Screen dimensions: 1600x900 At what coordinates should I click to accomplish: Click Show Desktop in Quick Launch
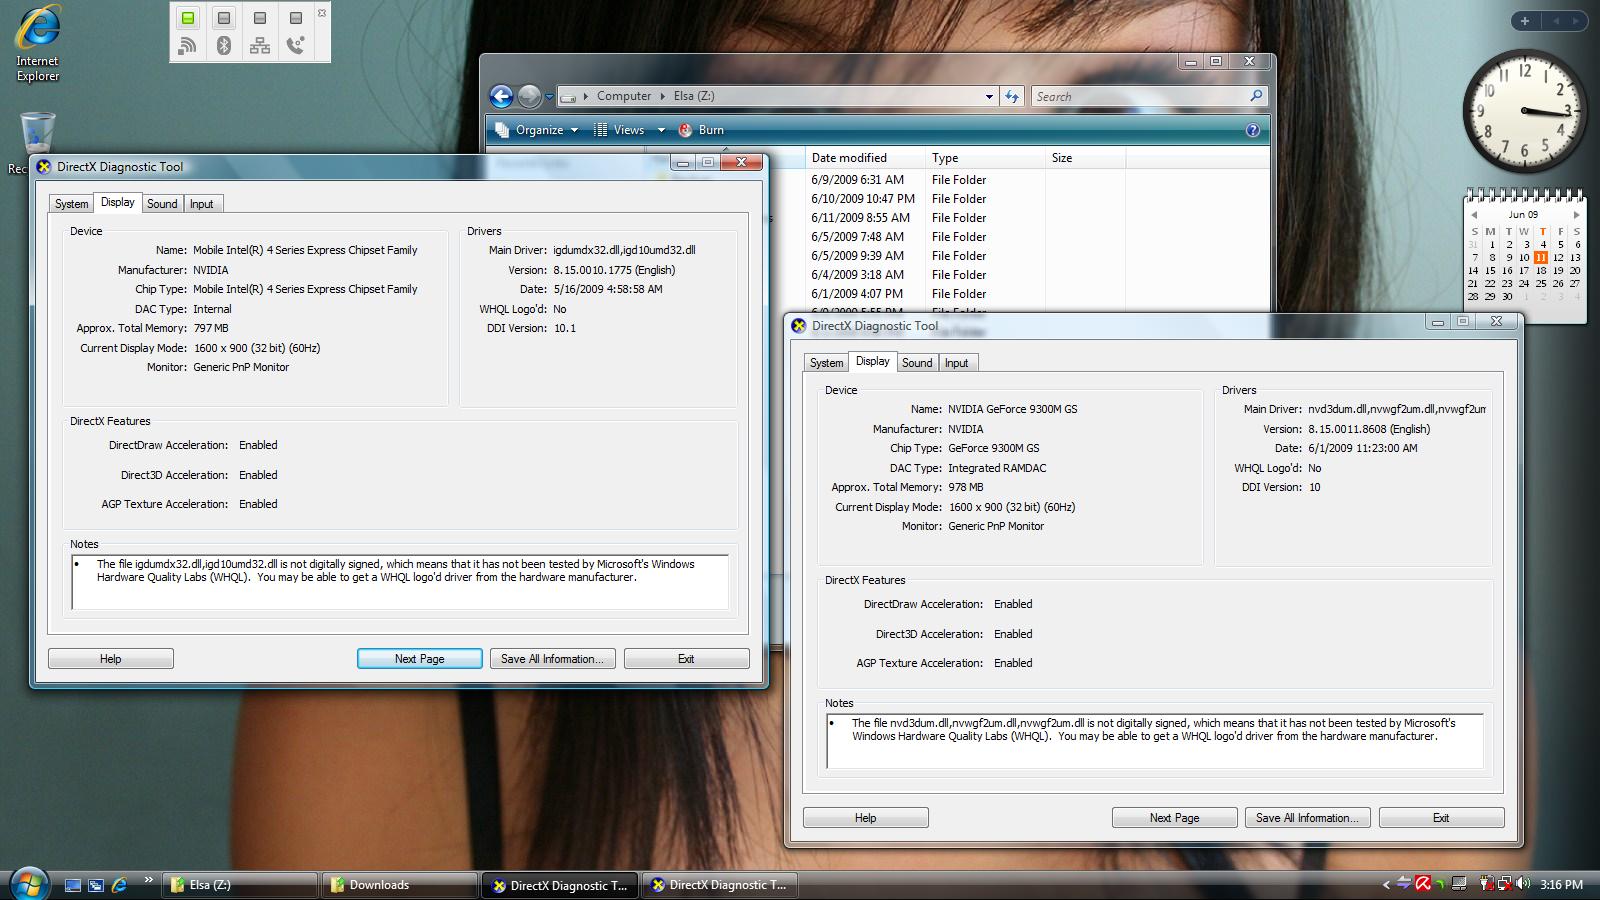tap(72, 885)
